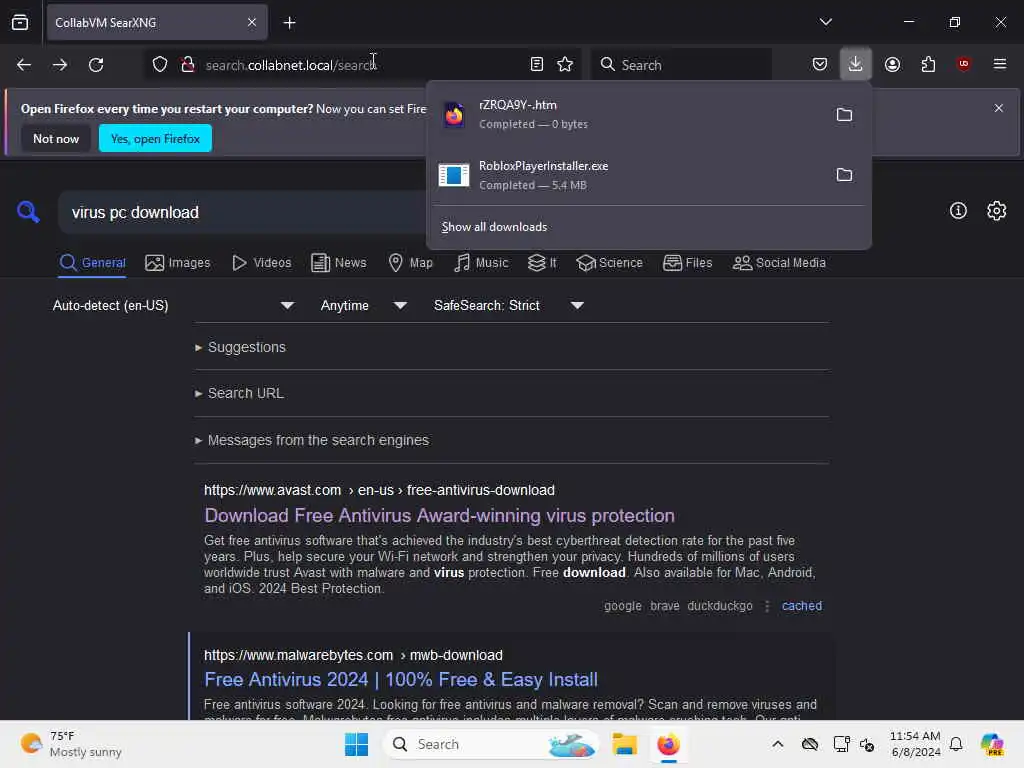Image resolution: width=1024 pixels, height=768 pixels.
Task: Click Yes, open Firefox button
Action: (155, 138)
